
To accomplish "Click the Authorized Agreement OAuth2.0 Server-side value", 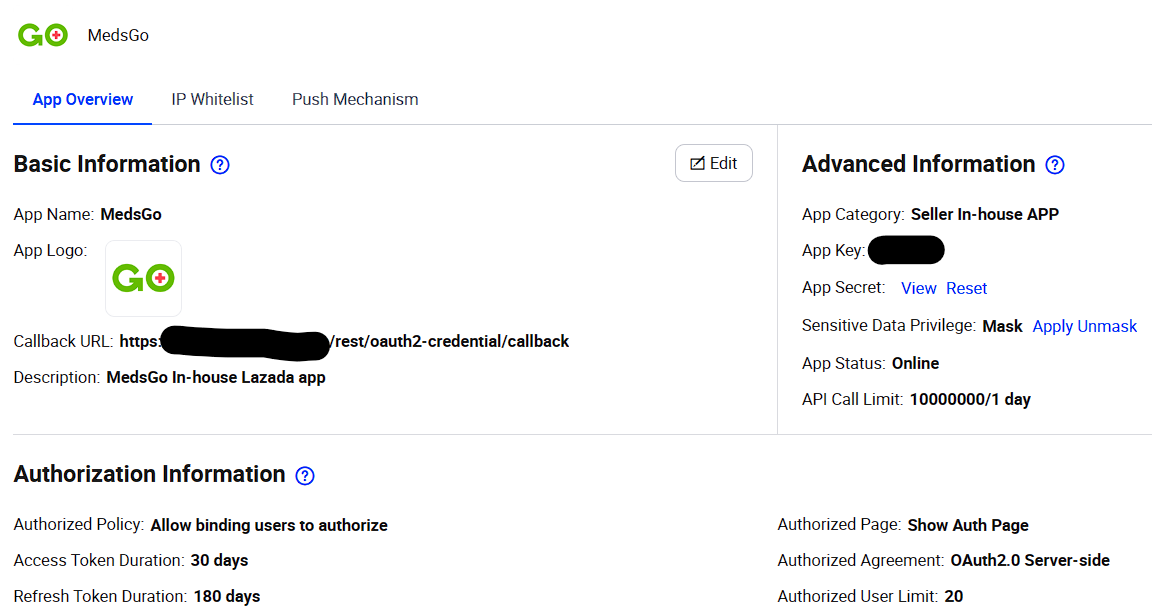I will pos(1030,561).
